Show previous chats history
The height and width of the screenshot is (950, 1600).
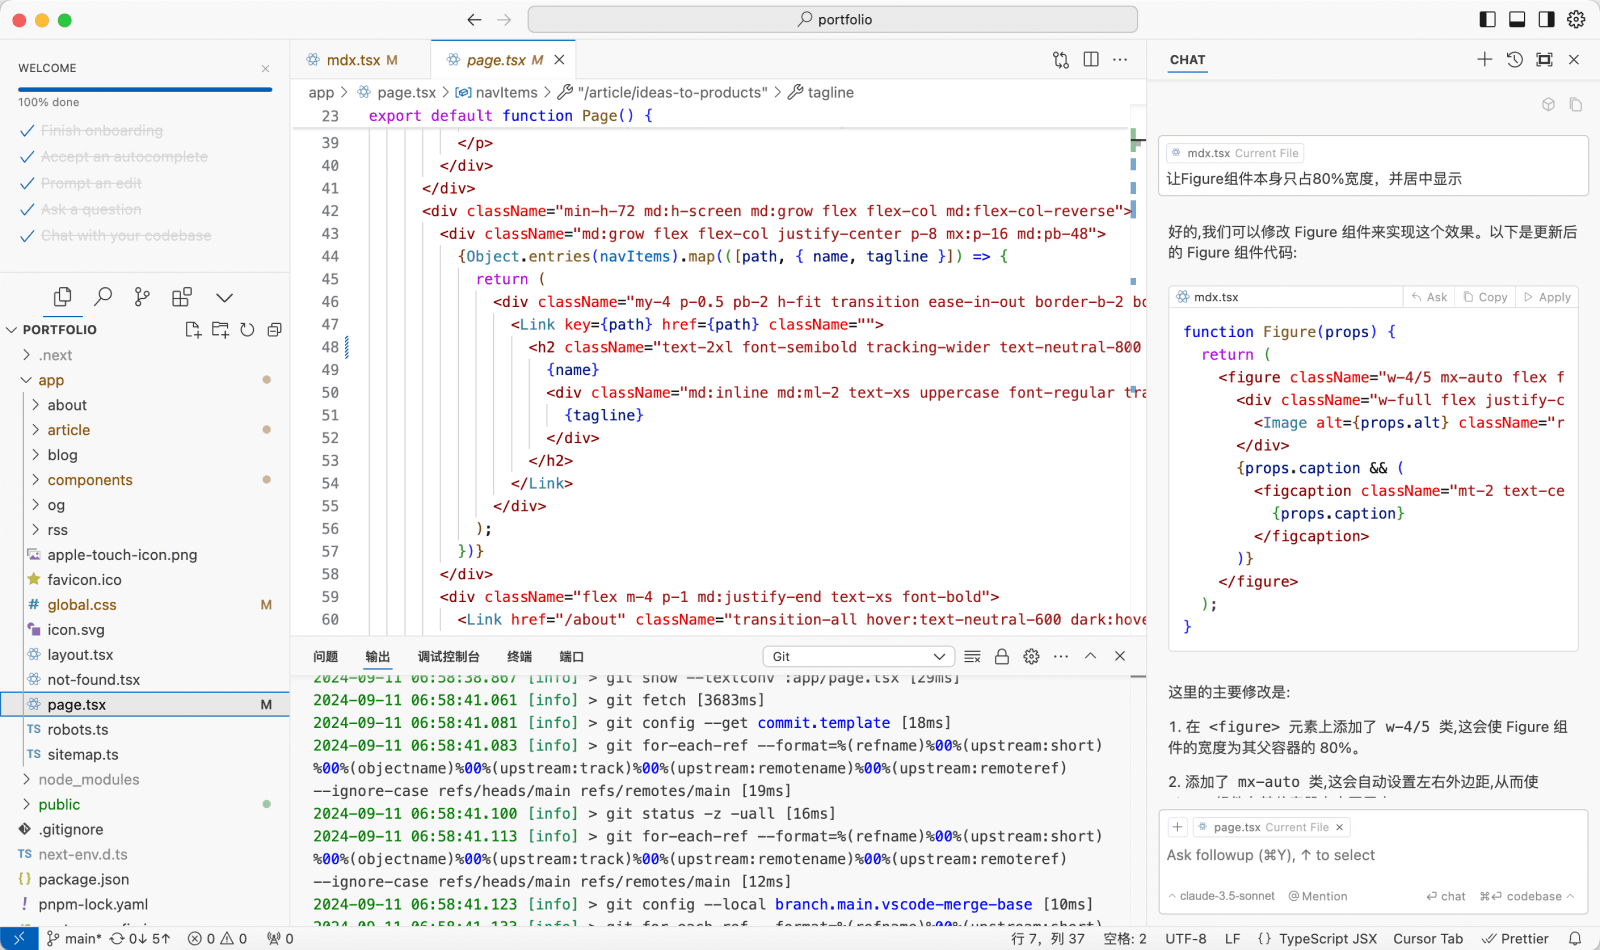click(x=1515, y=60)
